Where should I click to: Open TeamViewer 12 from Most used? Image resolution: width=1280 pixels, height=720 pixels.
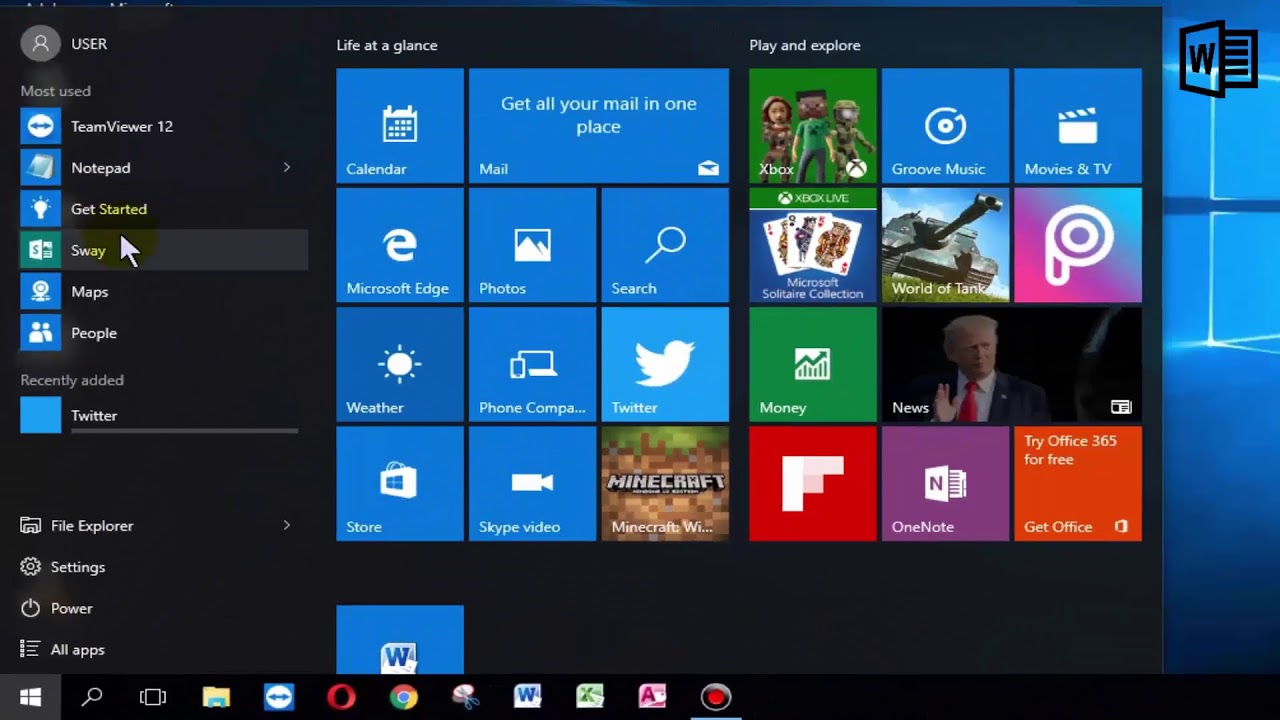pyautogui.click(x=164, y=126)
